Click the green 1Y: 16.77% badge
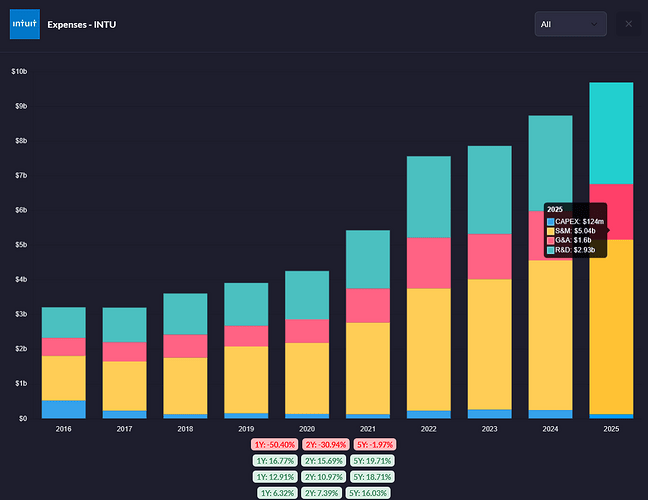648x500 pixels. pos(274,460)
